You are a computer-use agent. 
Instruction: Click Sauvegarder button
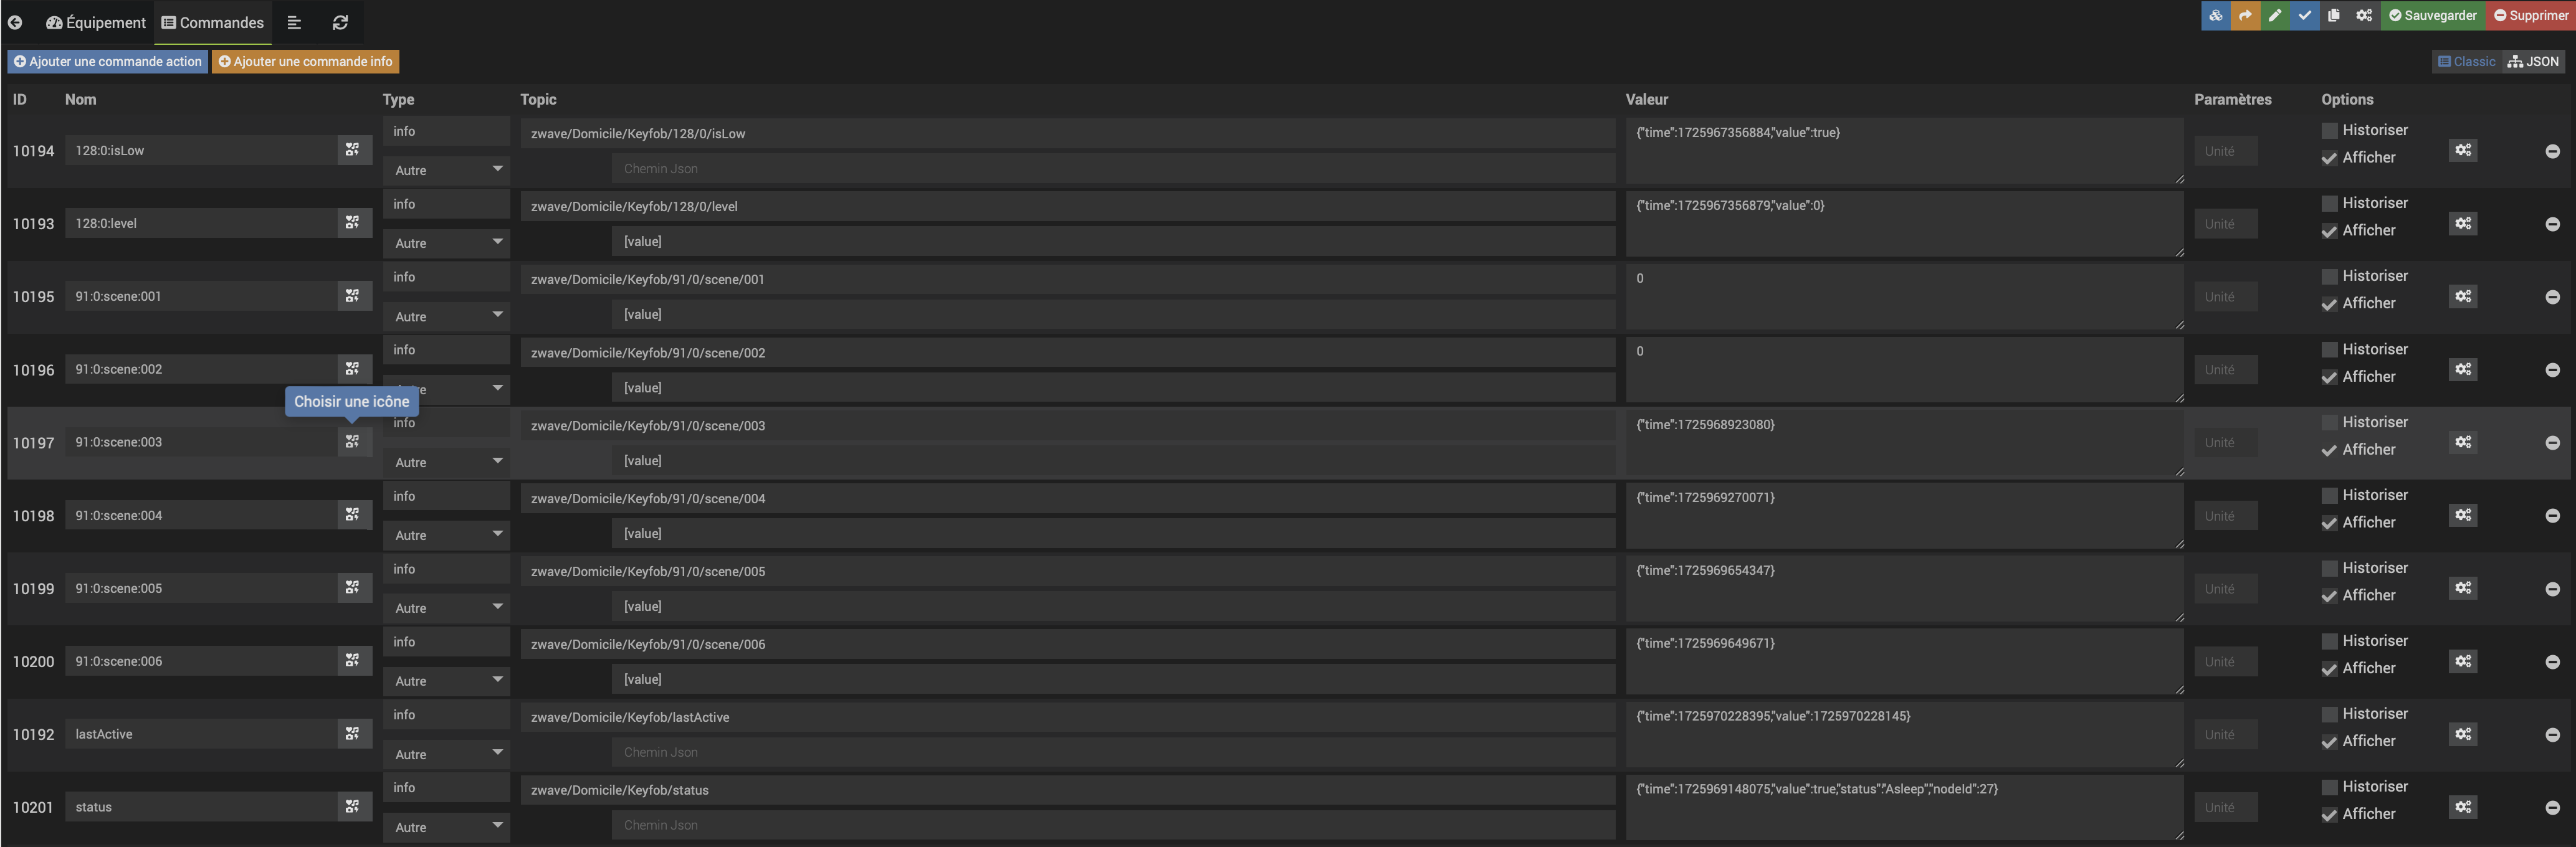2432,15
